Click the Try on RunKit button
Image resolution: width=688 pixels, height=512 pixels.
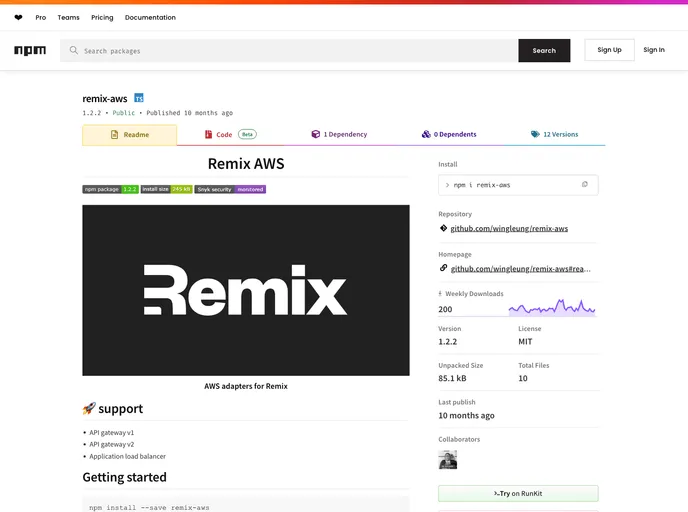click(x=518, y=494)
